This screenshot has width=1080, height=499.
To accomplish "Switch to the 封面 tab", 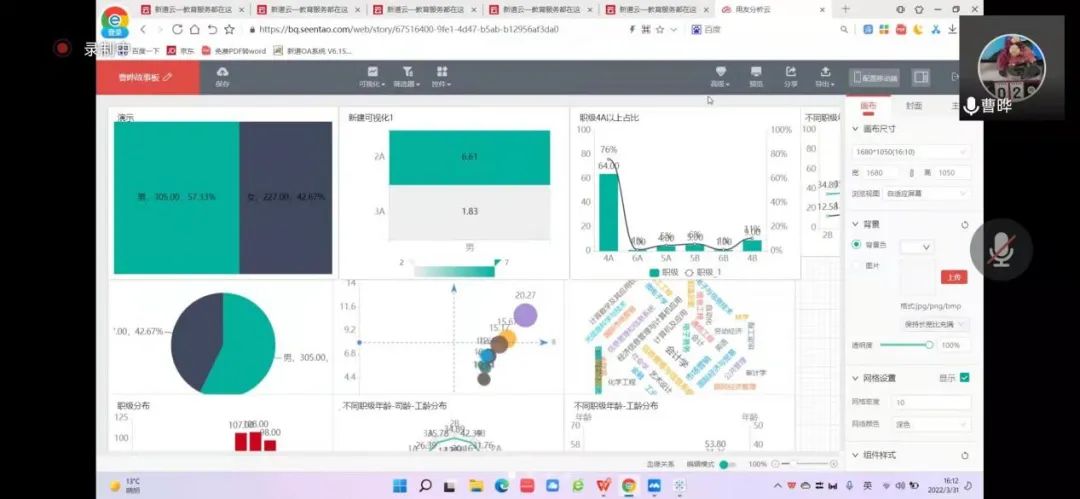I will pos(914,106).
